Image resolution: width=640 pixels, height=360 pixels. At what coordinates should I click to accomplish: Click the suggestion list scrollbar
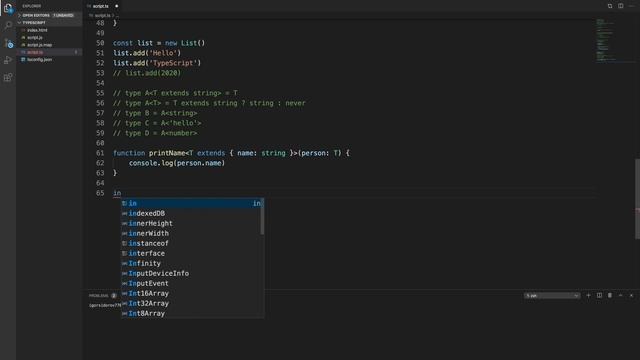click(262, 217)
